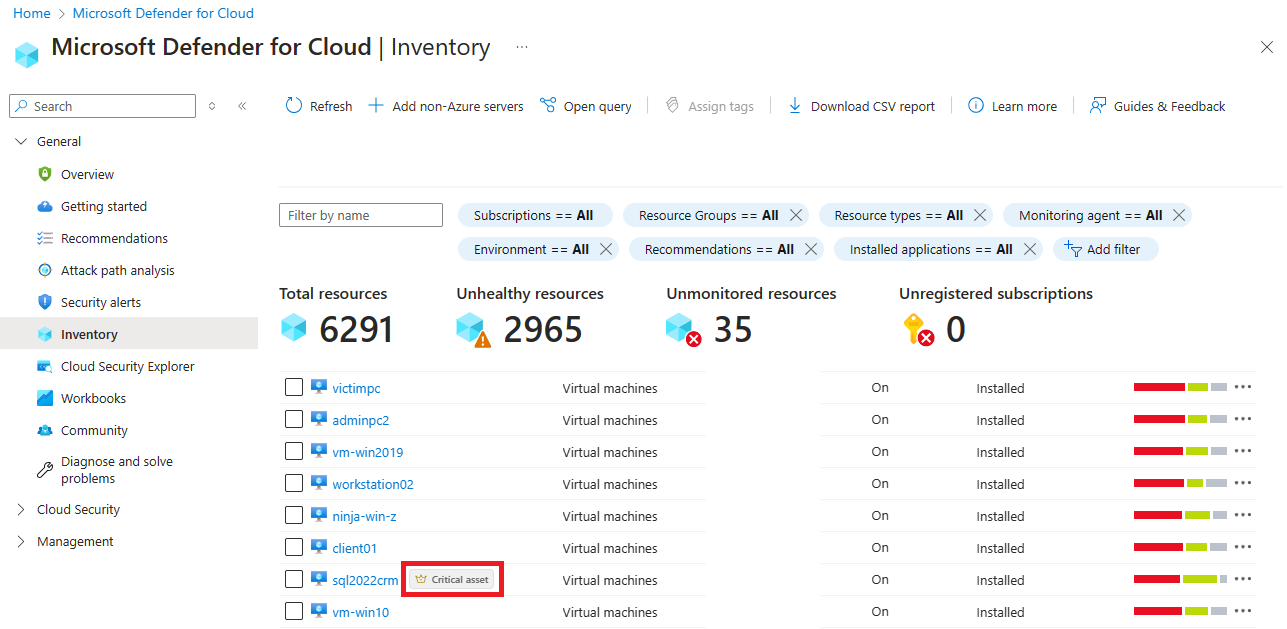Click the Add non-Azure servers plus icon

(x=376, y=105)
